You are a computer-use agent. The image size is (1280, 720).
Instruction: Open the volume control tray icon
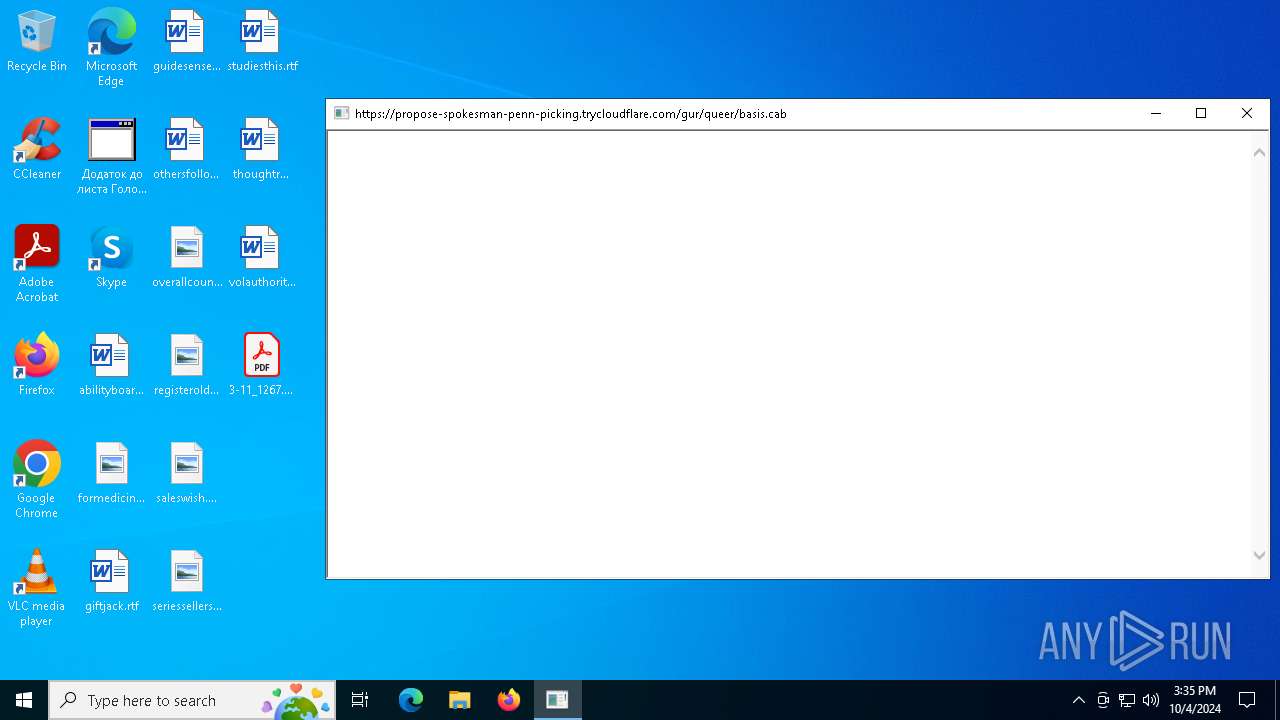click(x=1151, y=700)
